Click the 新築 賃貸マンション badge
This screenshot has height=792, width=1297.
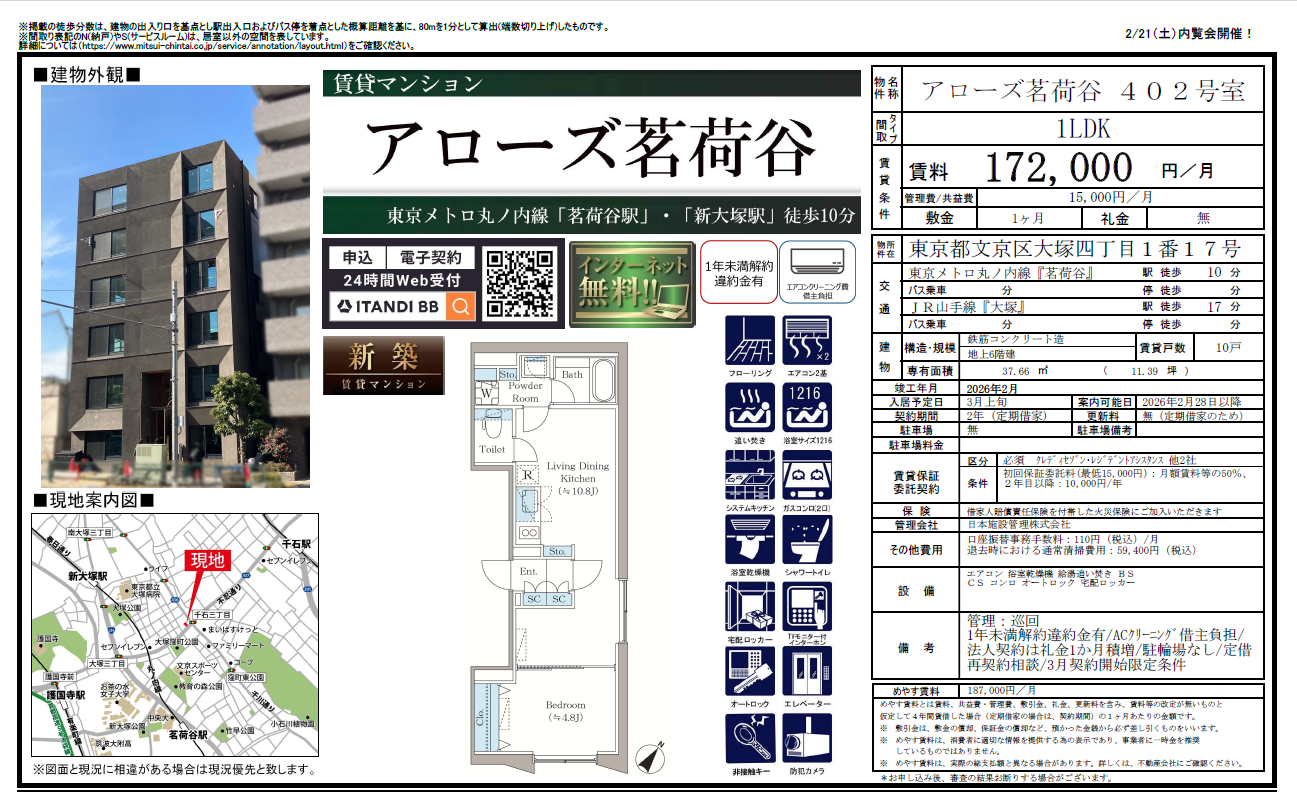pos(383,366)
